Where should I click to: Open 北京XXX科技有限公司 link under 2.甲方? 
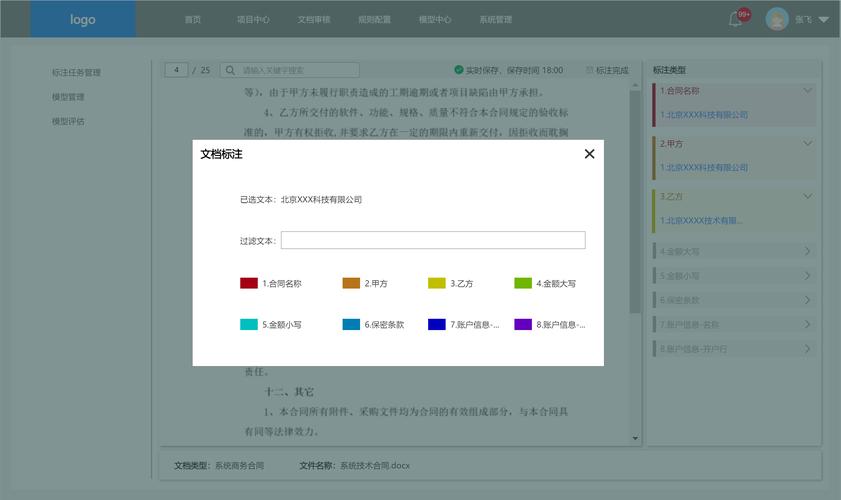[704, 167]
